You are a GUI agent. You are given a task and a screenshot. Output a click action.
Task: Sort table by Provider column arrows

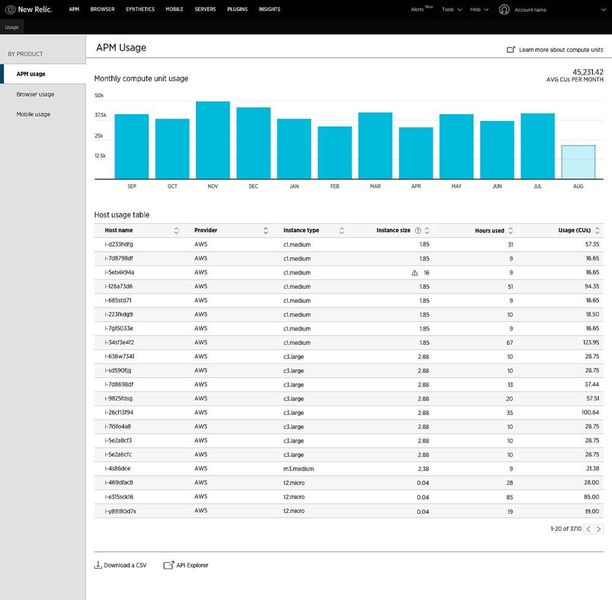coord(266,230)
